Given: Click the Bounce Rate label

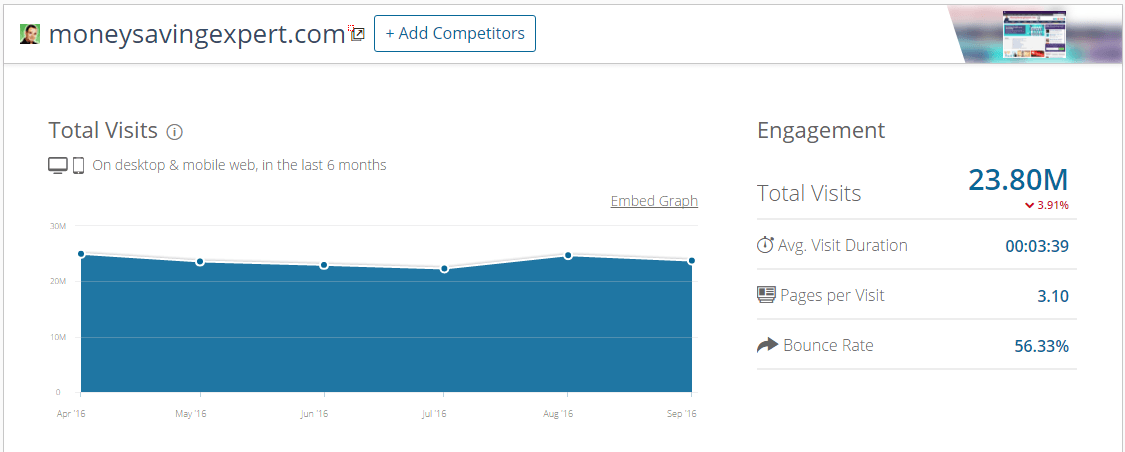Looking at the screenshot, I should click(829, 345).
